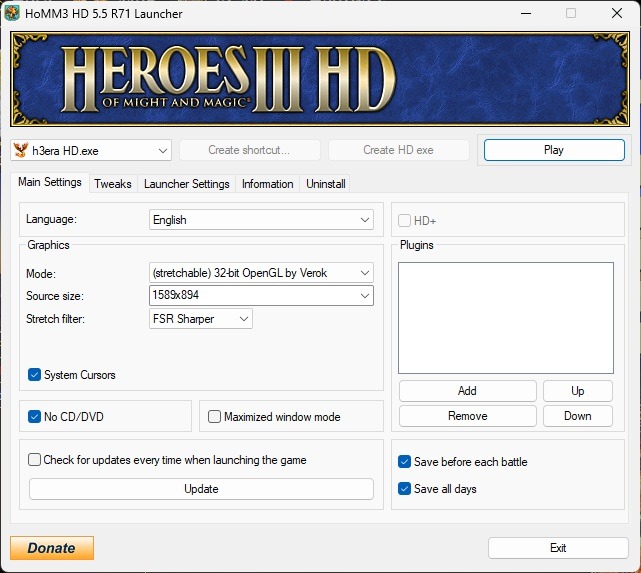
Task: Click the Create shortcut... button
Action: click(x=249, y=150)
